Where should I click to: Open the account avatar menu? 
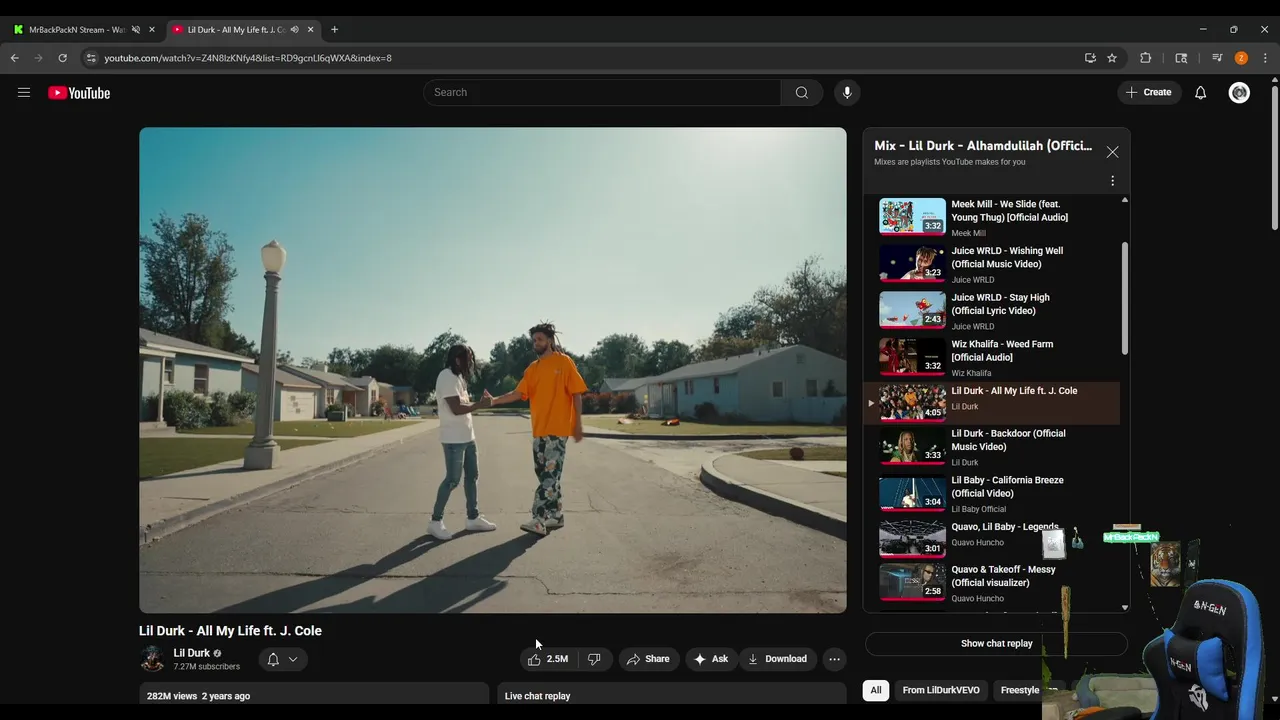[1239, 92]
